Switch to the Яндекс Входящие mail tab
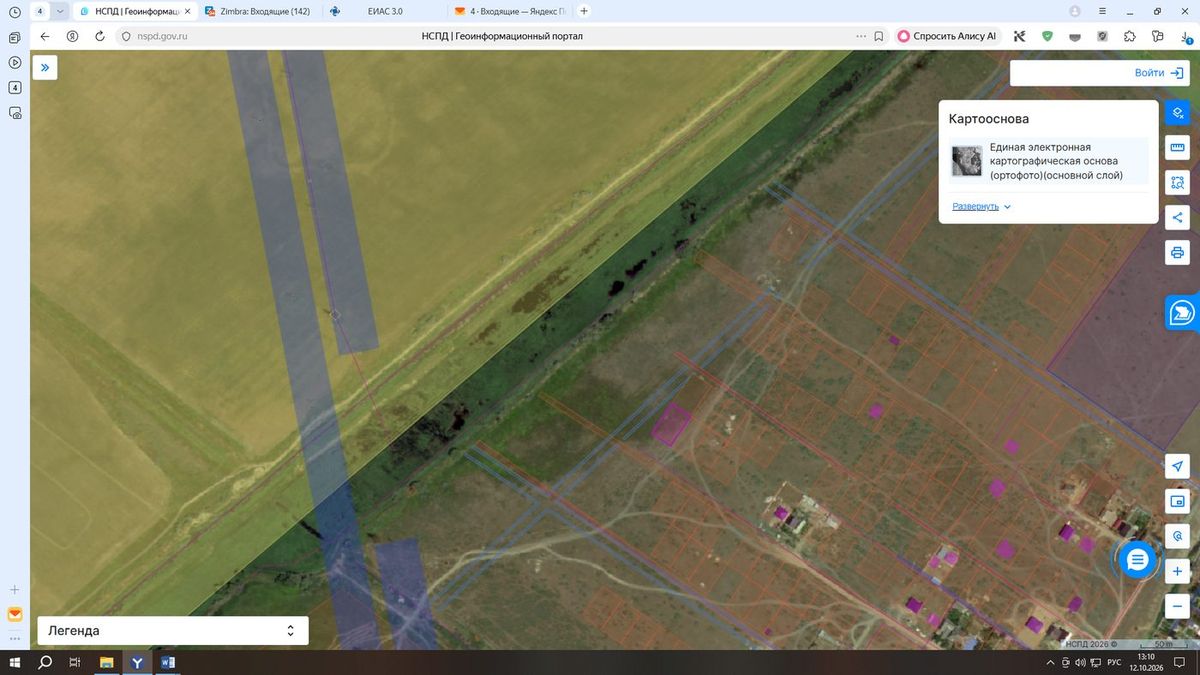This screenshot has height=675, width=1200. (510, 11)
